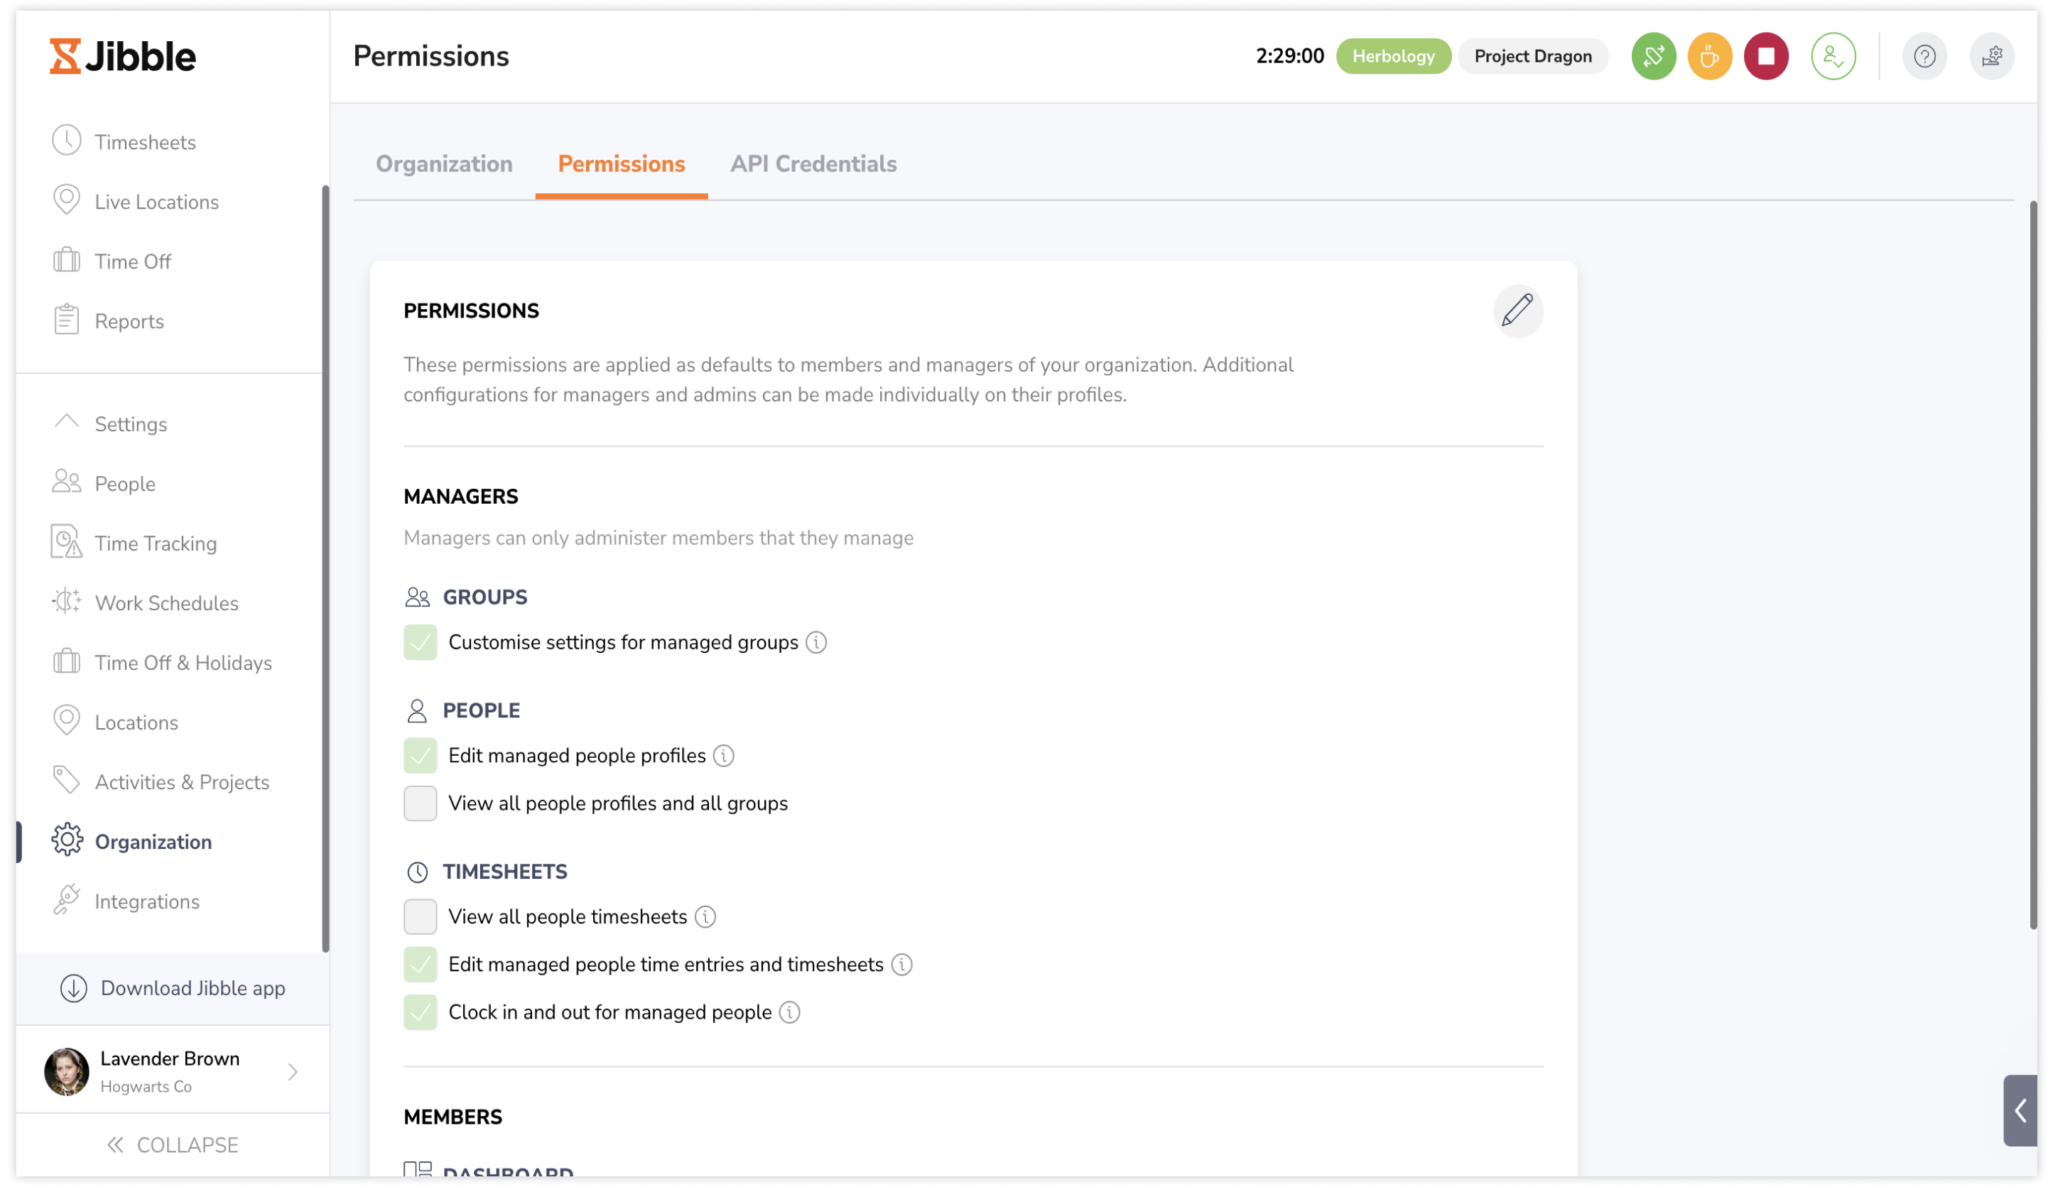Stop the timer with the red stop button
This screenshot has height=1187, width=2048.
[x=1765, y=56]
